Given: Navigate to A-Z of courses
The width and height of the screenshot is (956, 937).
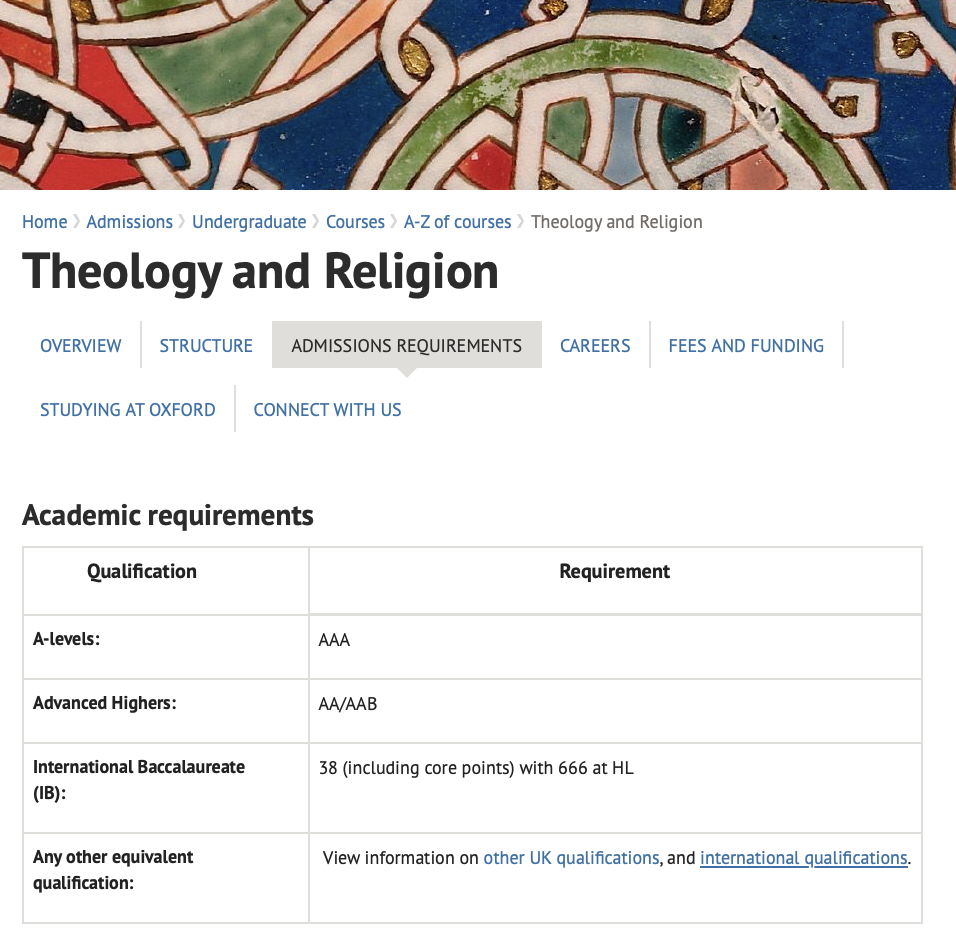Looking at the screenshot, I should point(457,222).
